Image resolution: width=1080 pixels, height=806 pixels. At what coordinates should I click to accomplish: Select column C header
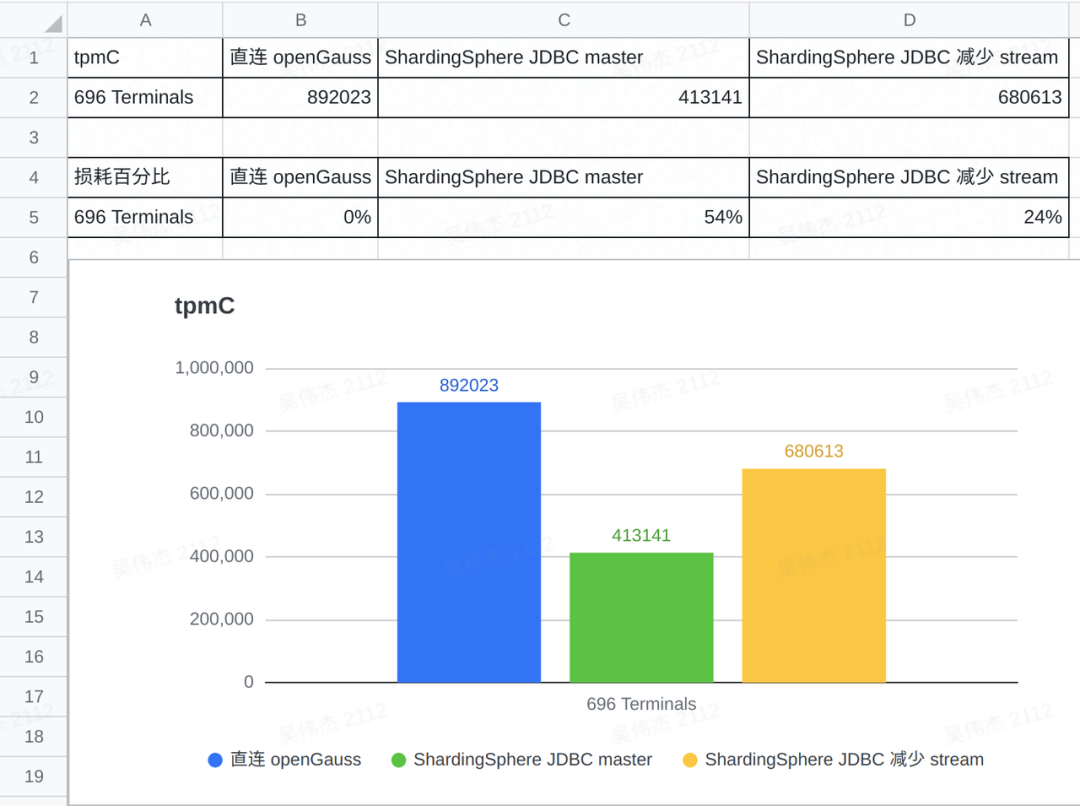tap(563, 20)
